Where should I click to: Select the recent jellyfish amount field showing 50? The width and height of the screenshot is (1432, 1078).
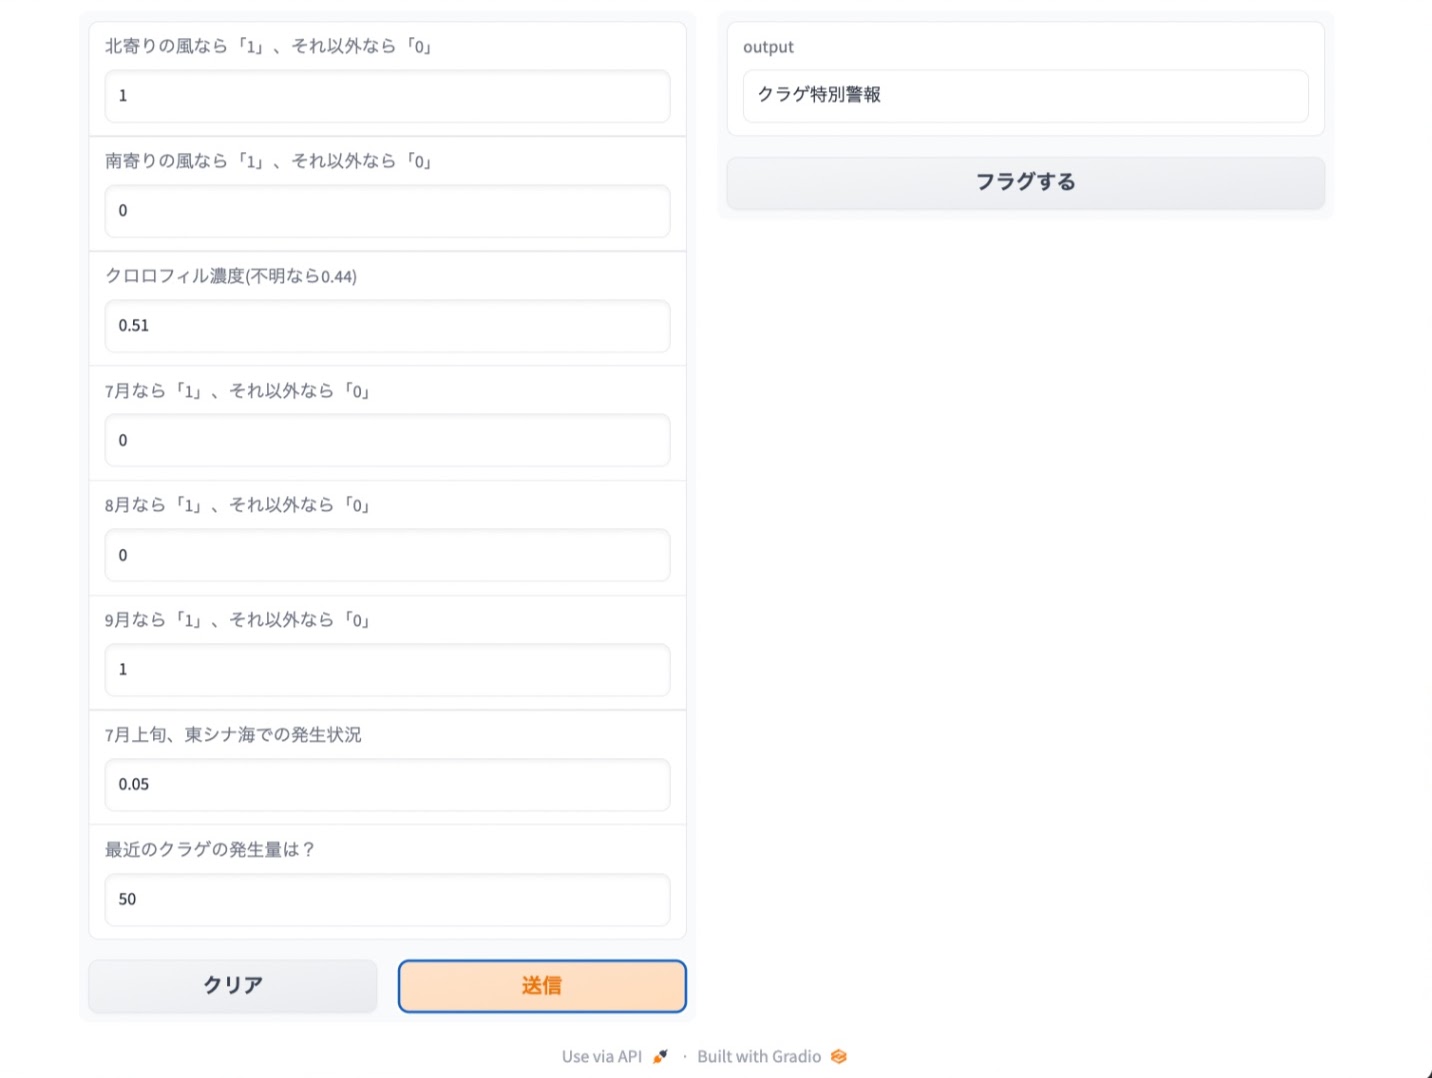(387, 899)
